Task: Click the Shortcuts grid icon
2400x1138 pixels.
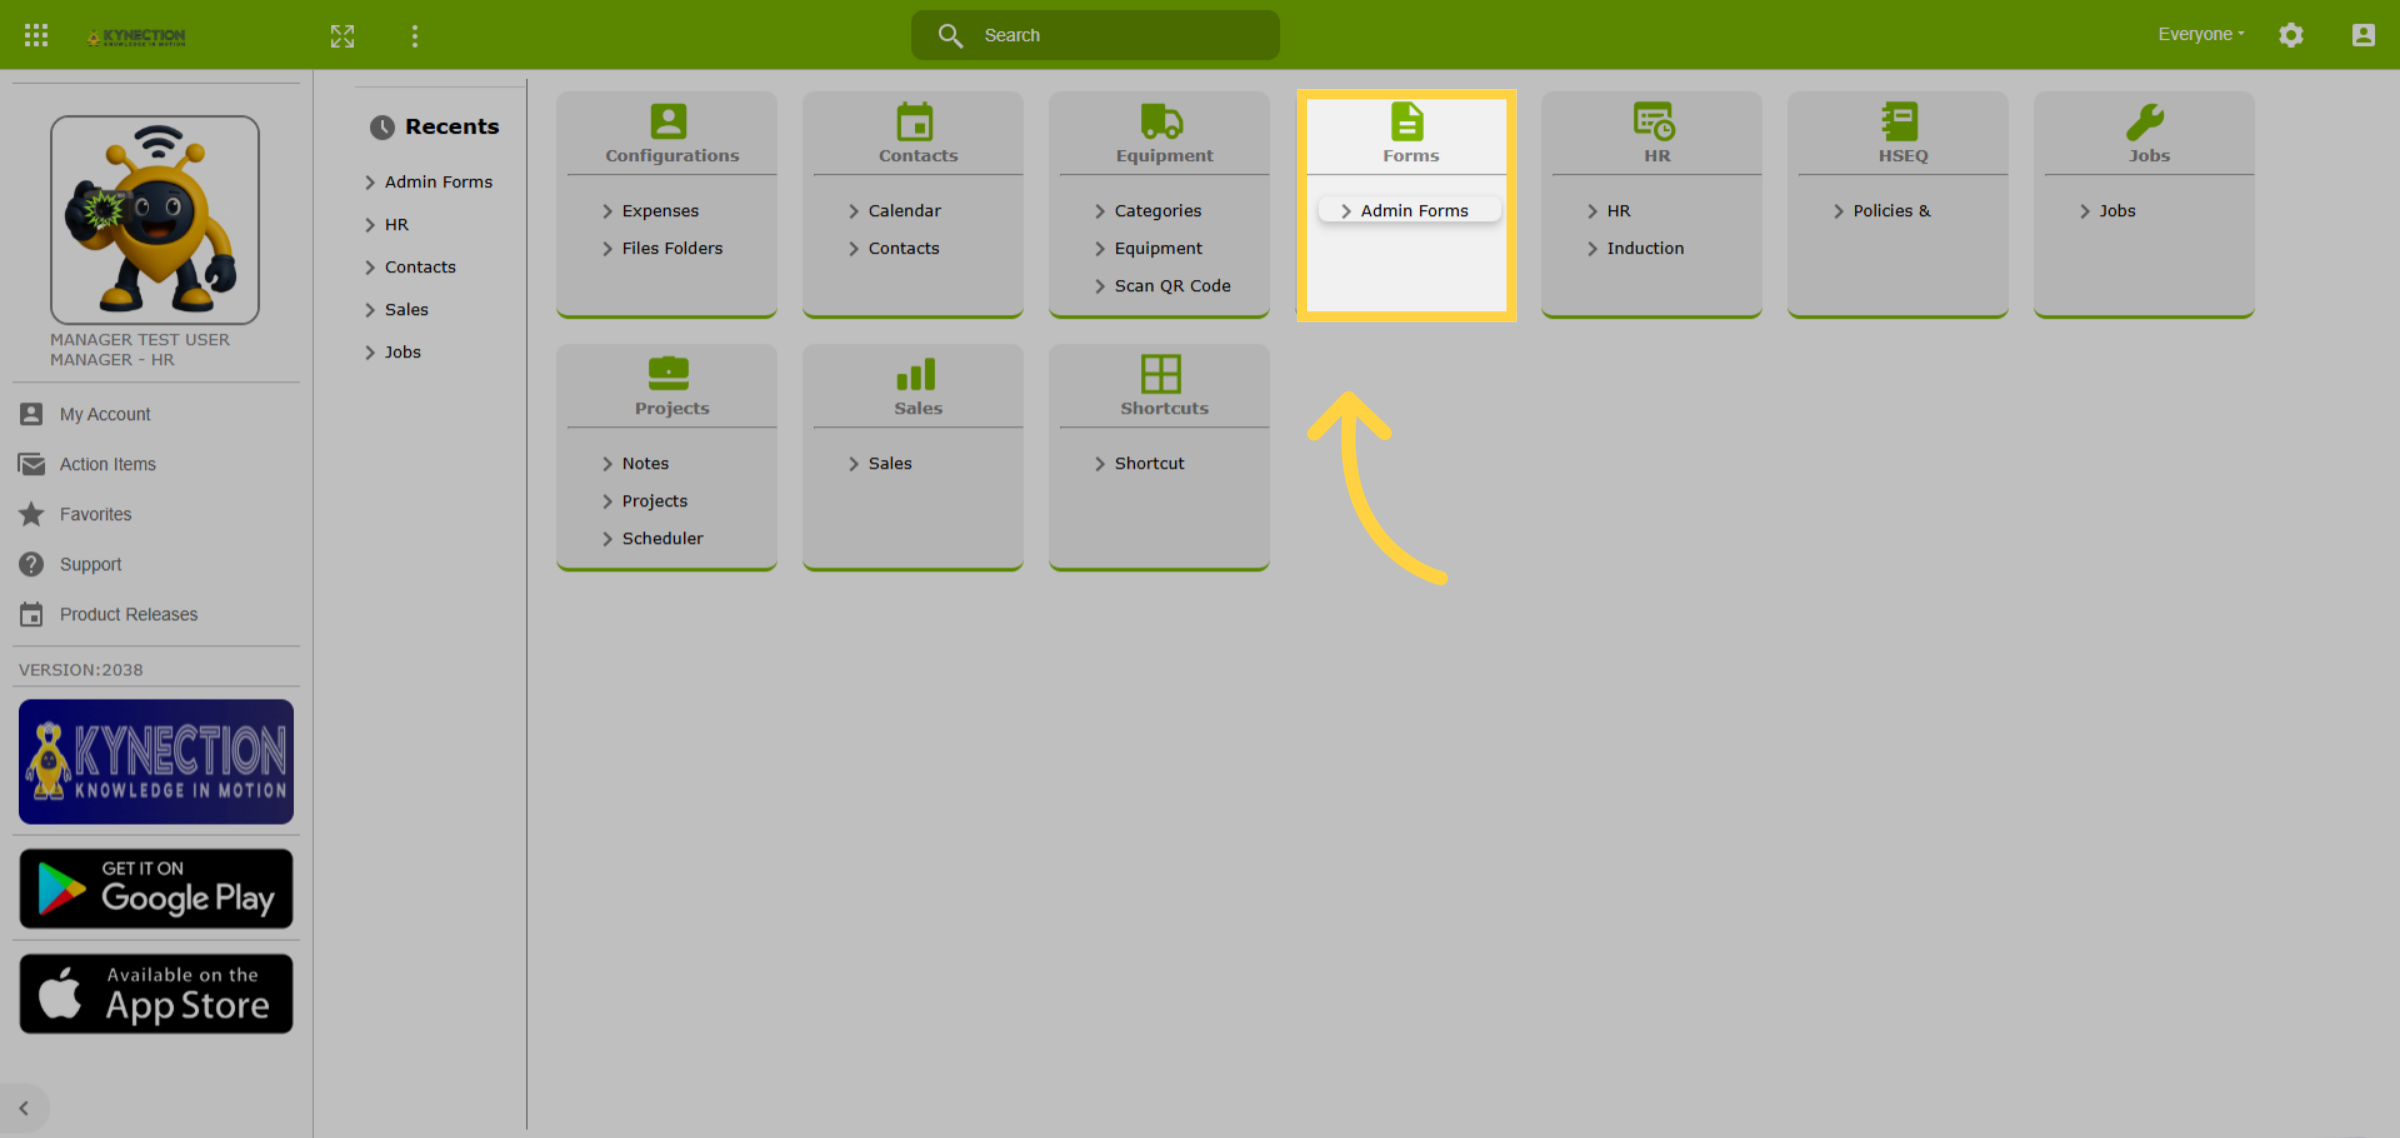Action: 1161,374
